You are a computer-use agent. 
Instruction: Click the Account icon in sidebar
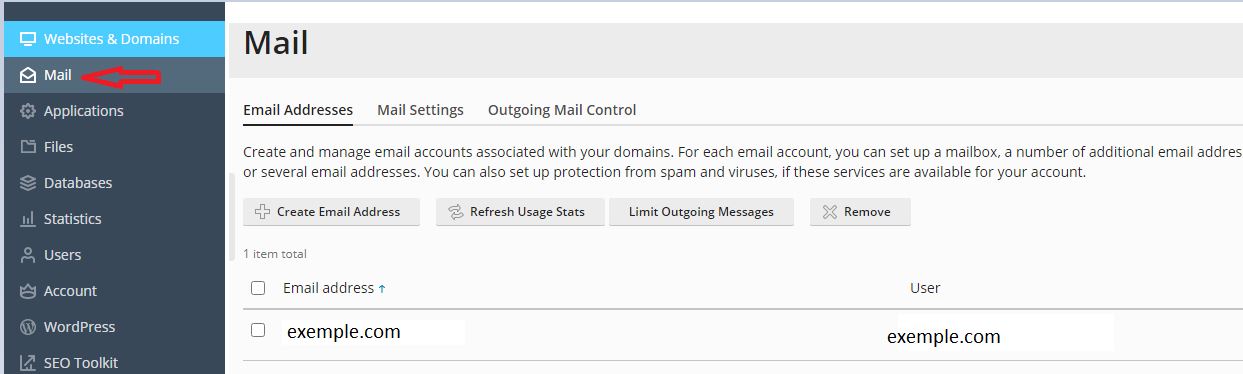coord(28,291)
